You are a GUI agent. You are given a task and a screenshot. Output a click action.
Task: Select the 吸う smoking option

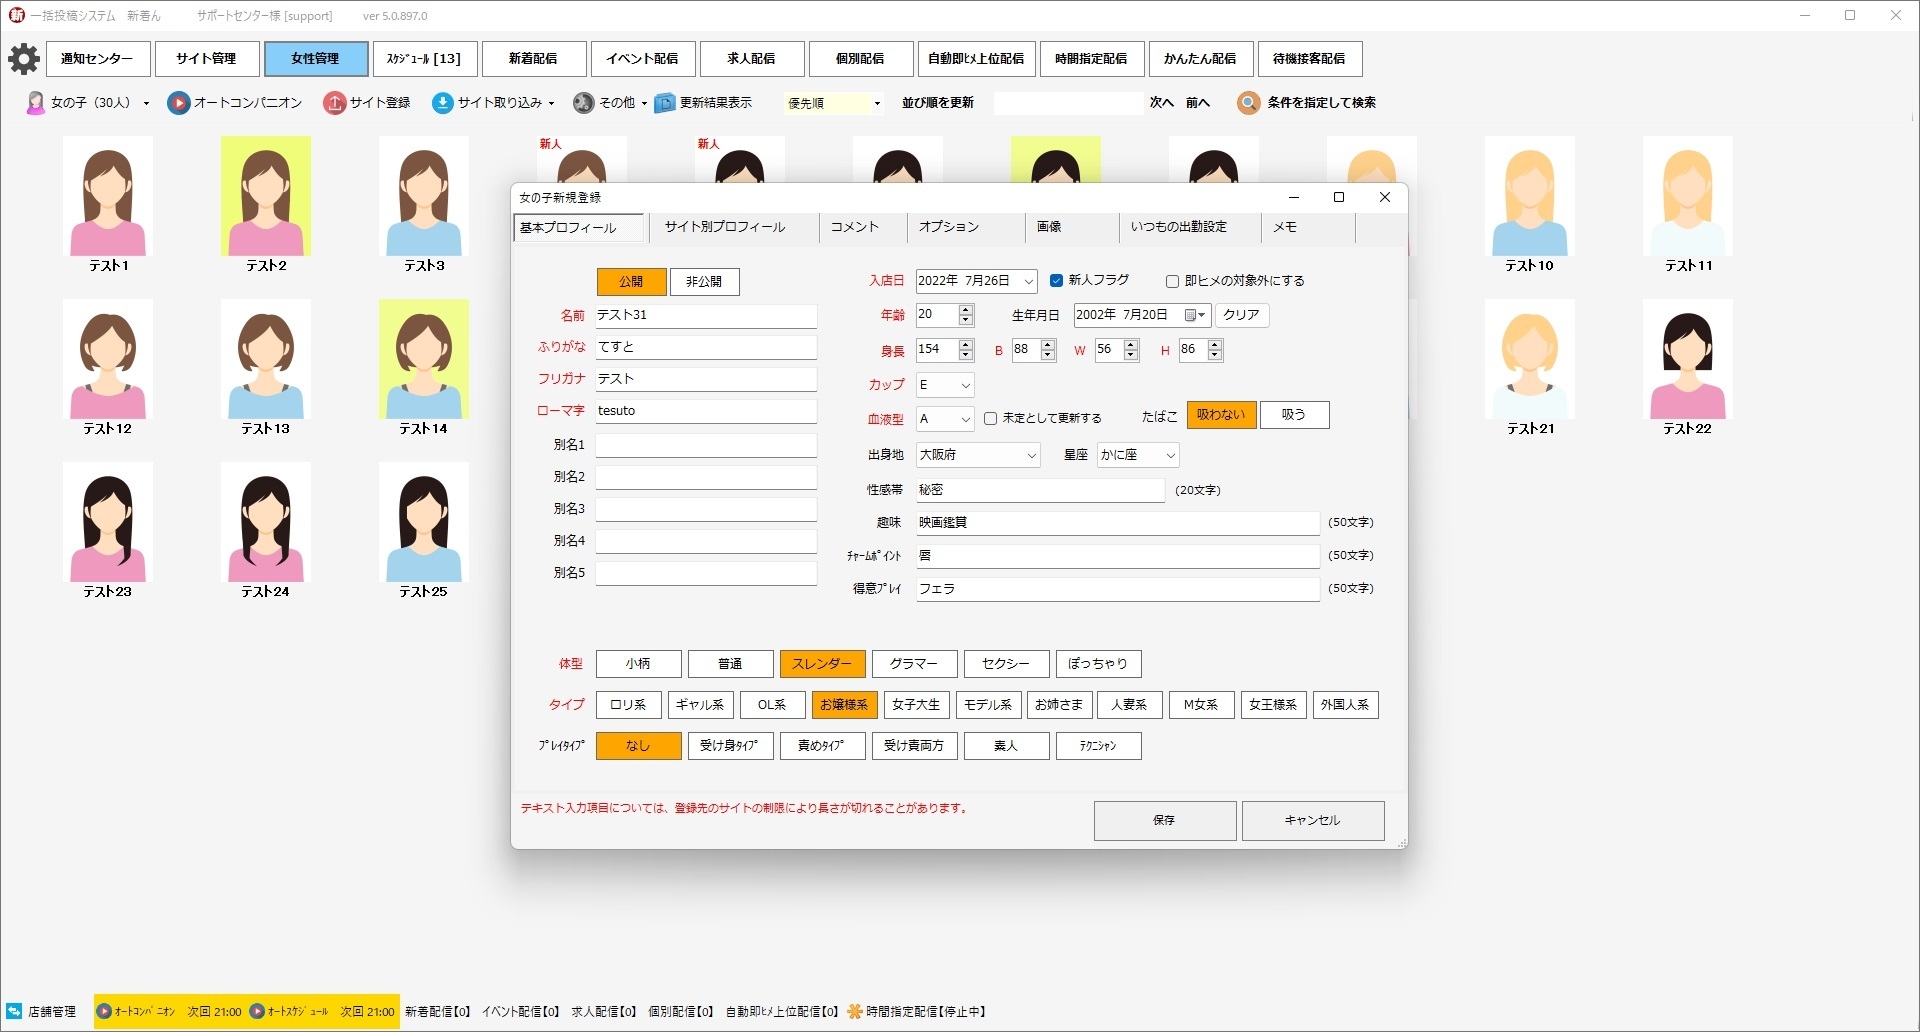point(1294,415)
